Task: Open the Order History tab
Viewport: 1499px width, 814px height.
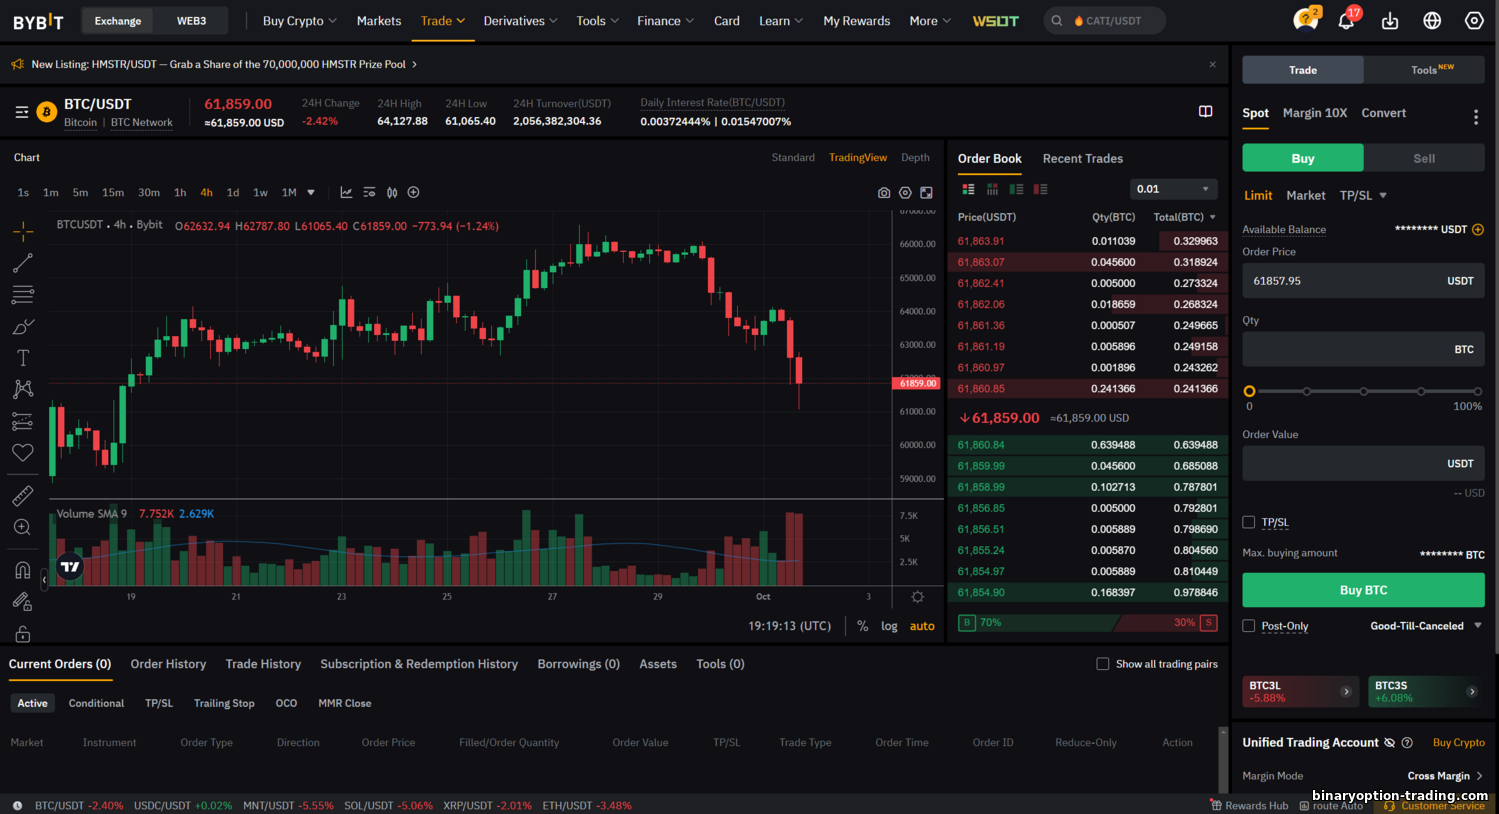Action: click(168, 664)
